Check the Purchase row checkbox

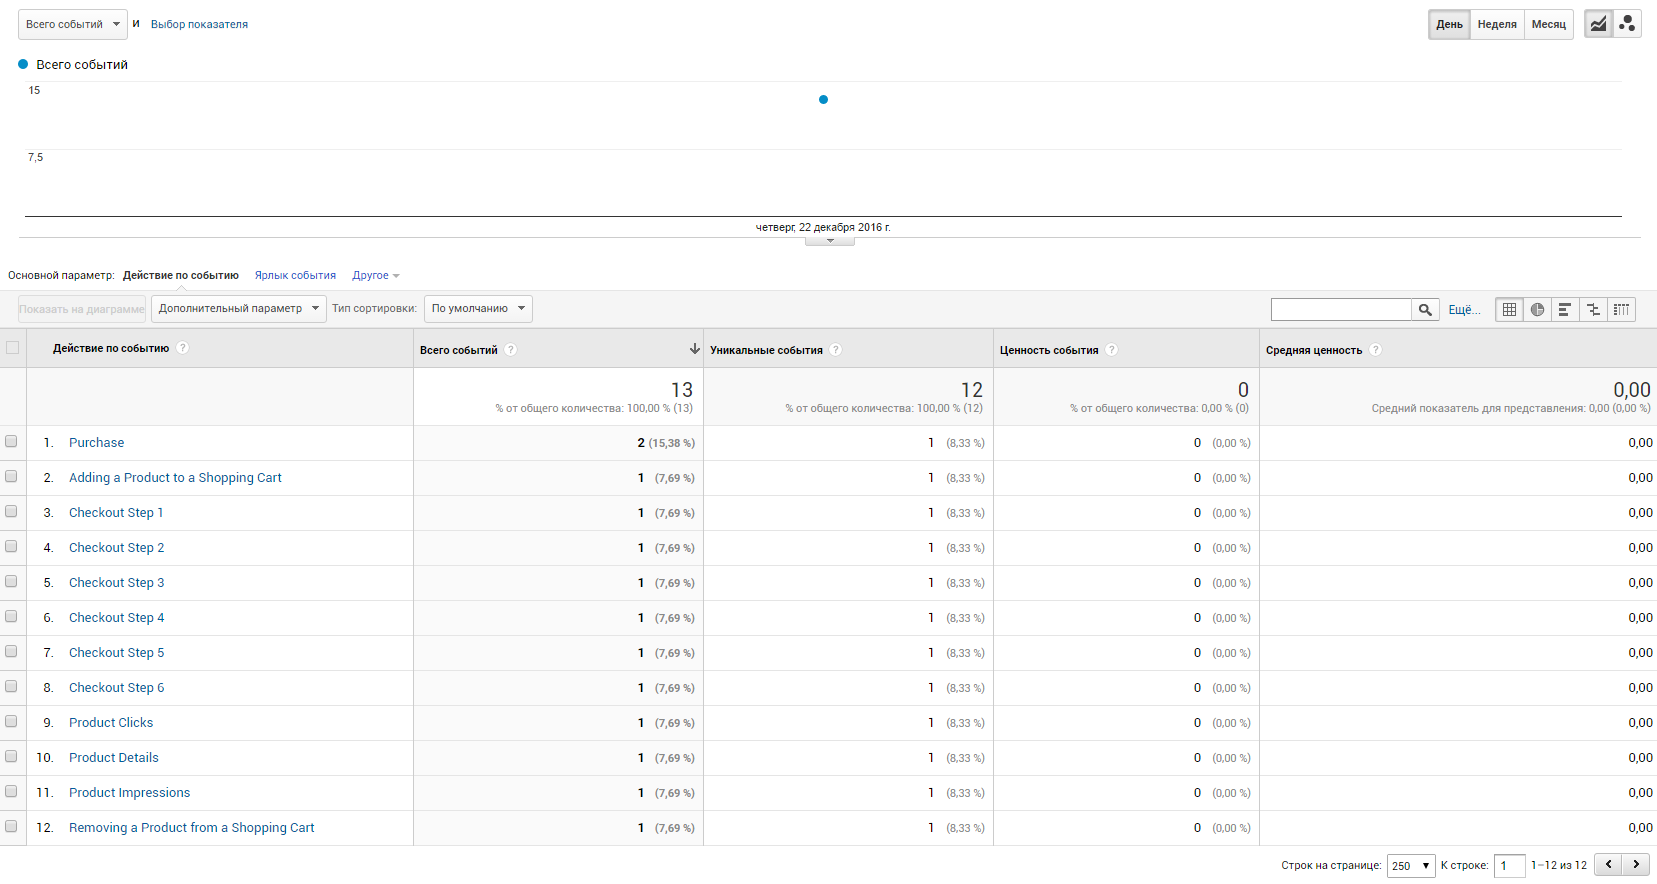point(12,441)
